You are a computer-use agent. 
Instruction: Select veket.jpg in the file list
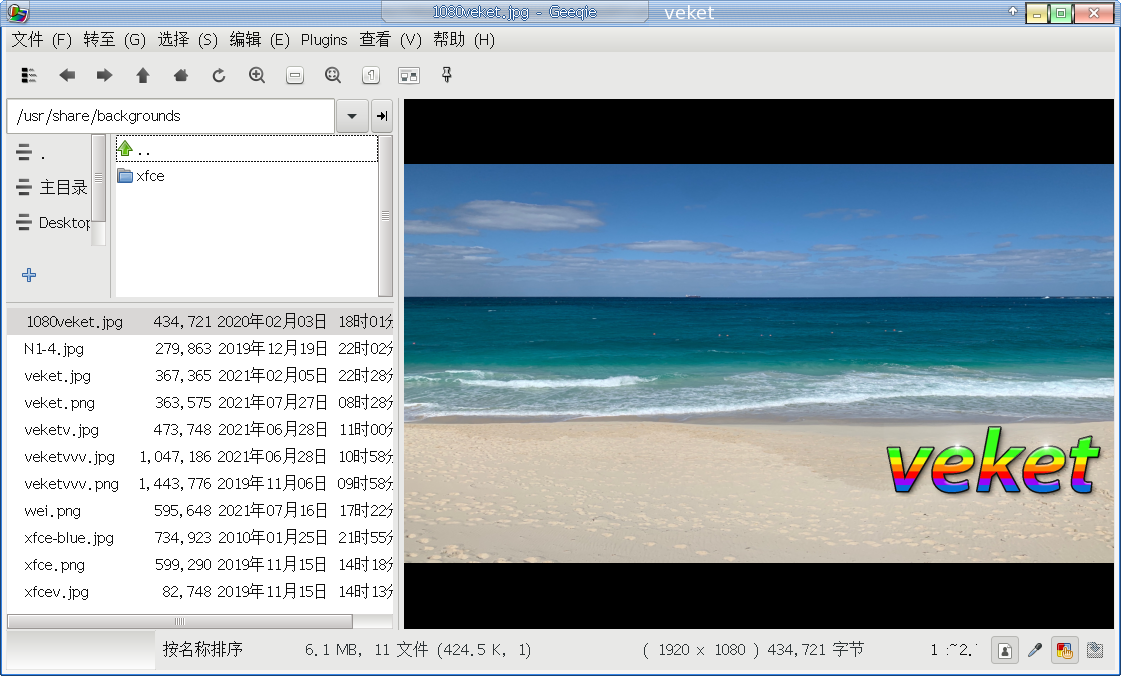(200, 376)
